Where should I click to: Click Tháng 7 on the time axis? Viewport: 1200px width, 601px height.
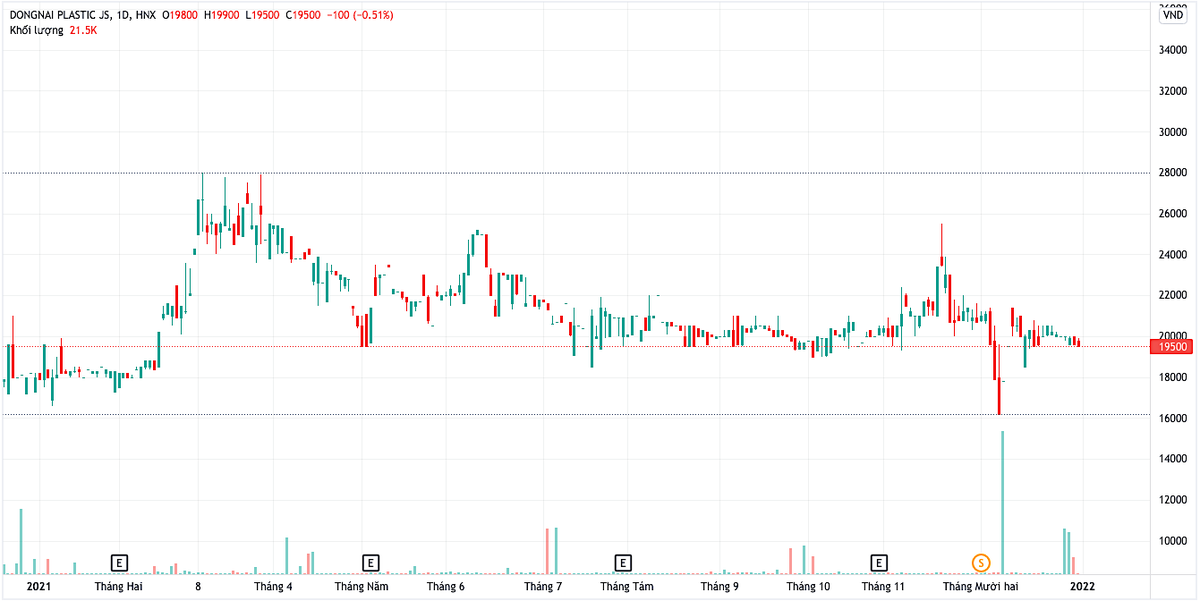pyautogui.click(x=543, y=586)
